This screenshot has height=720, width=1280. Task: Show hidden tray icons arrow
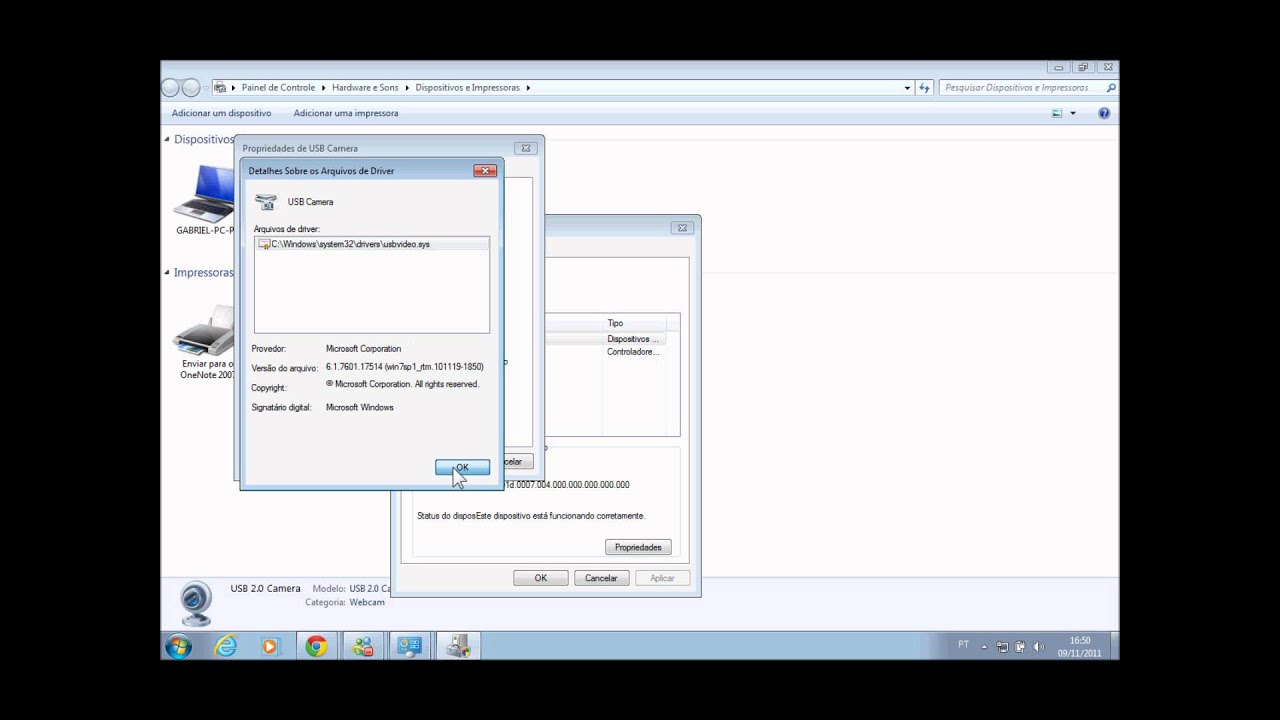(x=984, y=647)
